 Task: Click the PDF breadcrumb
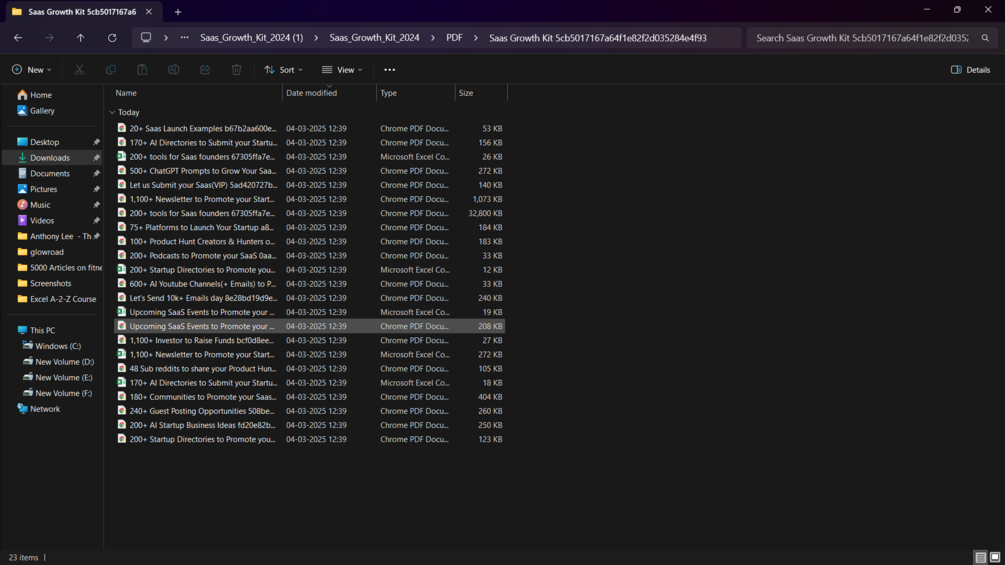(454, 38)
